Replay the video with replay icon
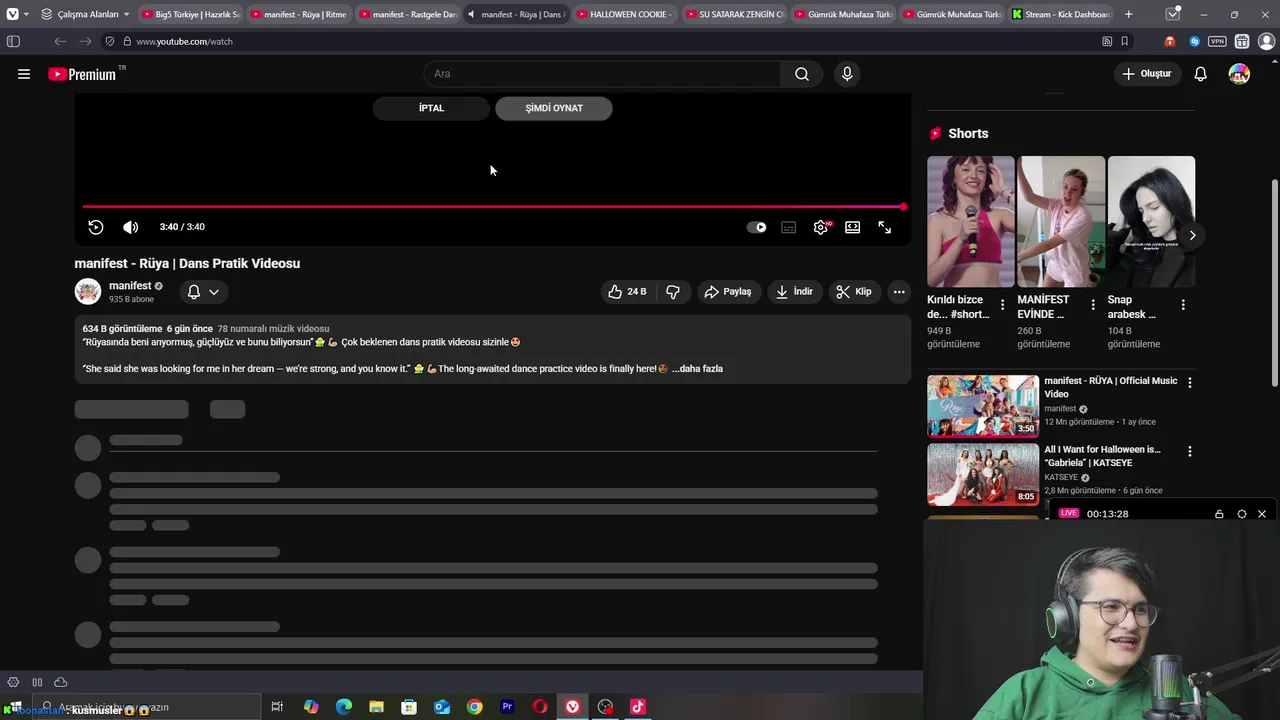 click(96, 227)
